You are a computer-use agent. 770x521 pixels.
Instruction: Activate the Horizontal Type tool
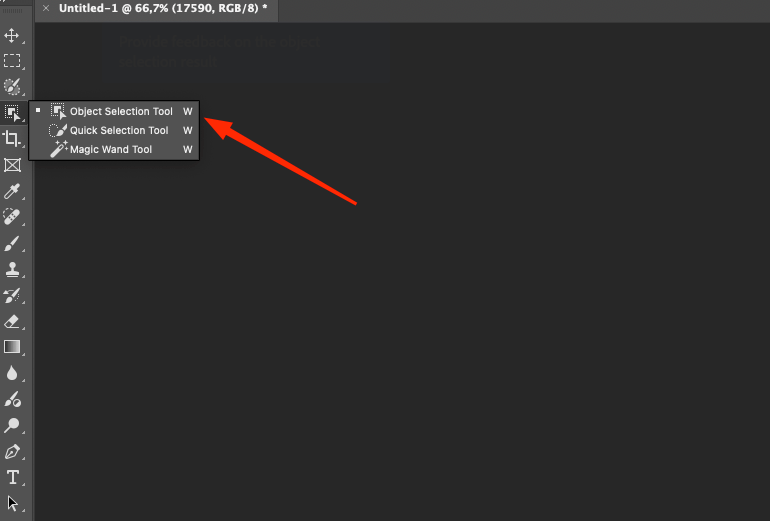(12, 477)
